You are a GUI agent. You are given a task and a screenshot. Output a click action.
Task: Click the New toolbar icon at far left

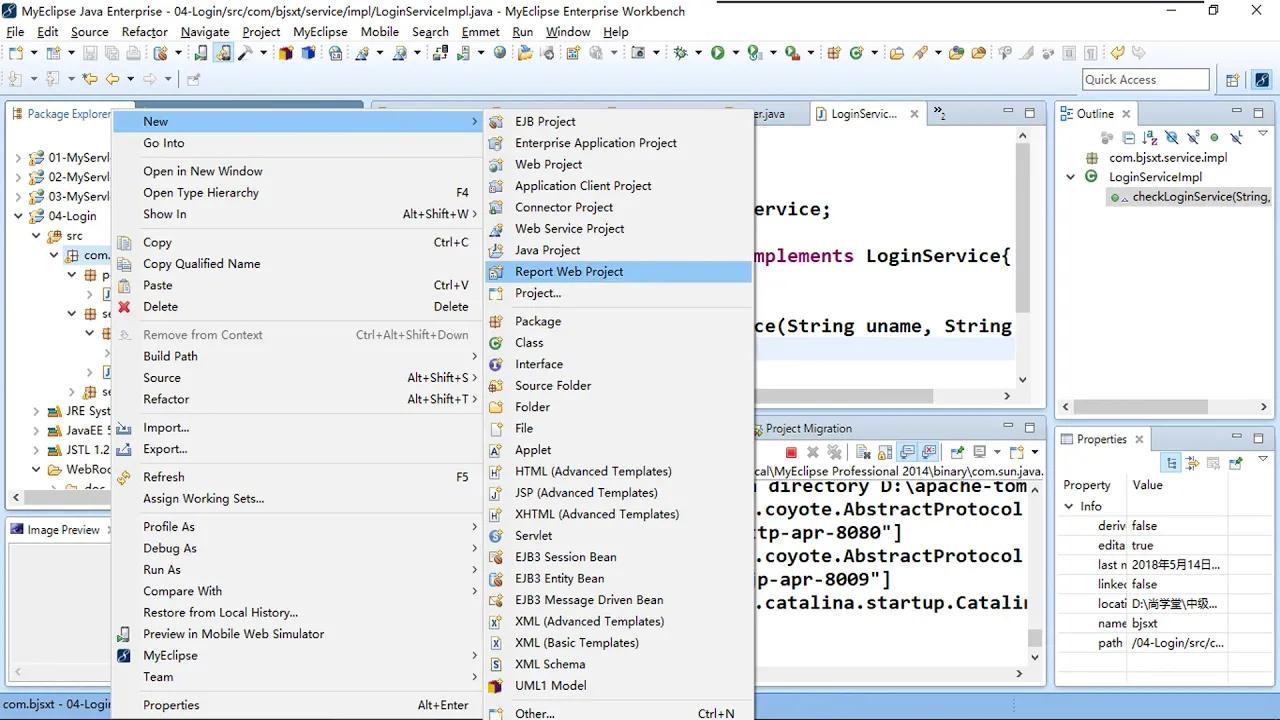tap(16, 53)
